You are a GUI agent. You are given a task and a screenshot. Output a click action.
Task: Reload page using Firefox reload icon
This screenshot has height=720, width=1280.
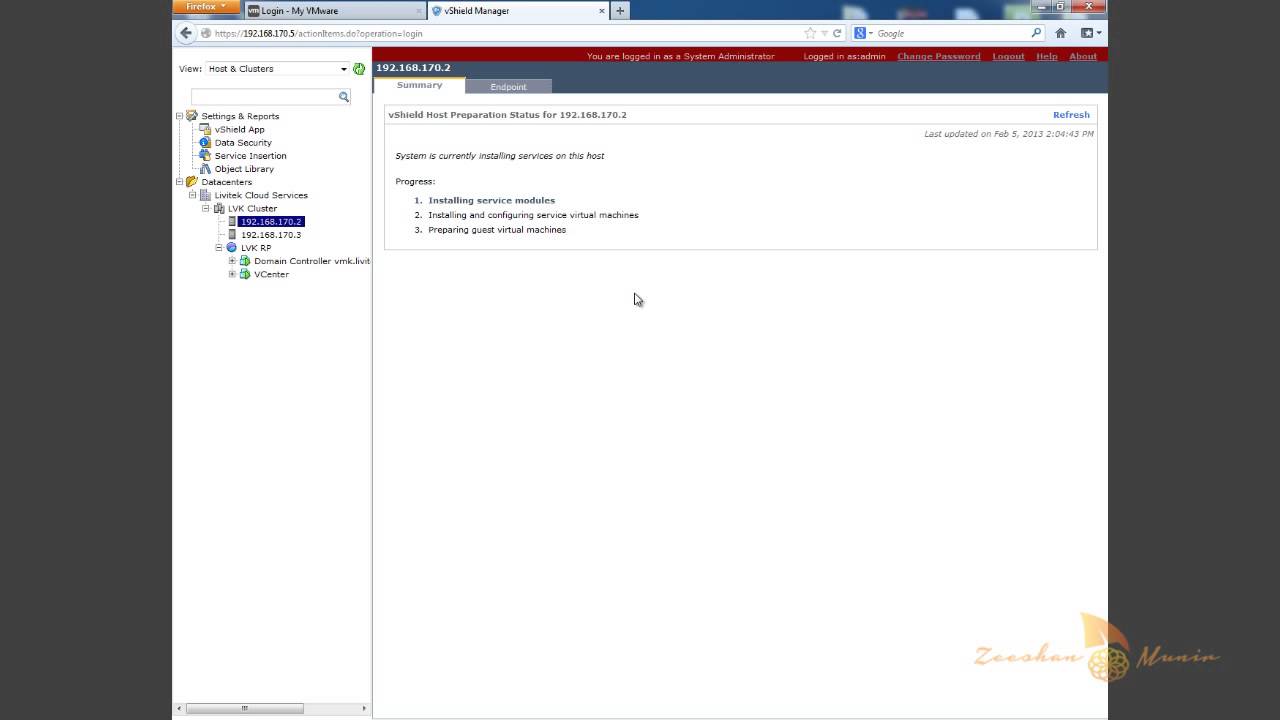(837, 33)
